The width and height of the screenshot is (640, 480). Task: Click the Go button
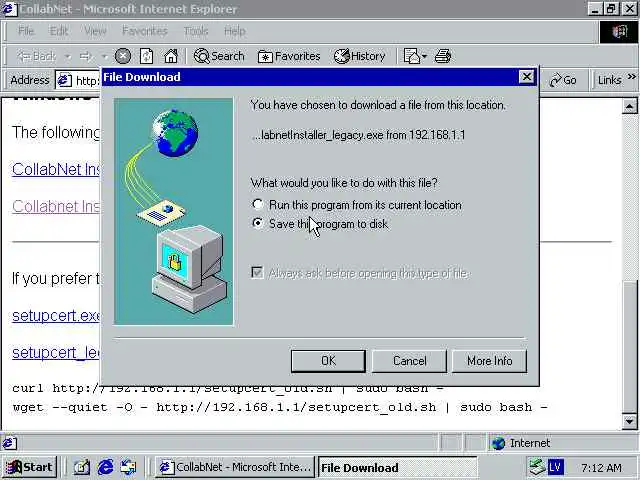pos(563,80)
